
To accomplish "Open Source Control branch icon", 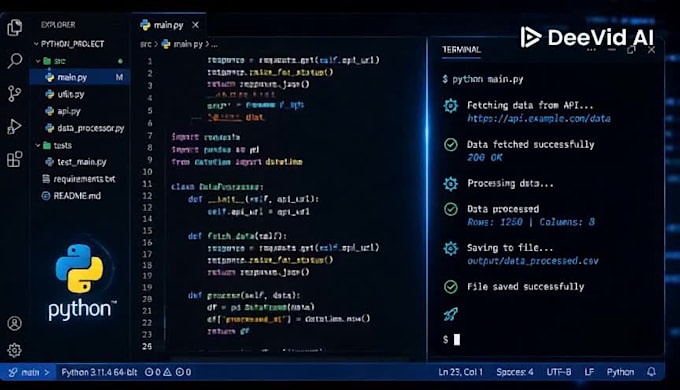I will coord(14,93).
